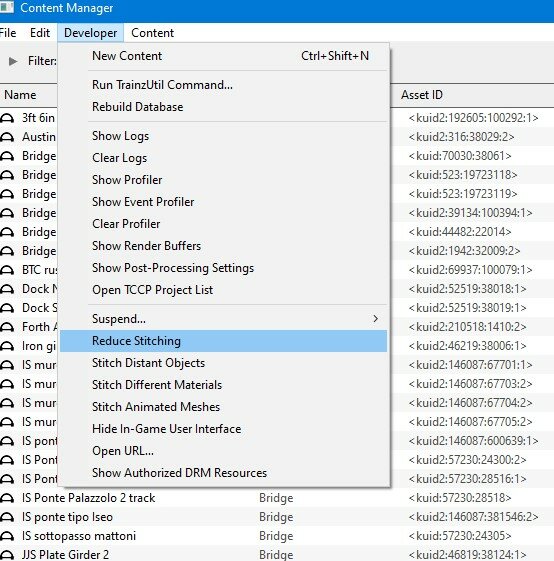Click asset ID kuid2:69937:100079:1
This screenshot has width=554, height=561.
(470, 269)
